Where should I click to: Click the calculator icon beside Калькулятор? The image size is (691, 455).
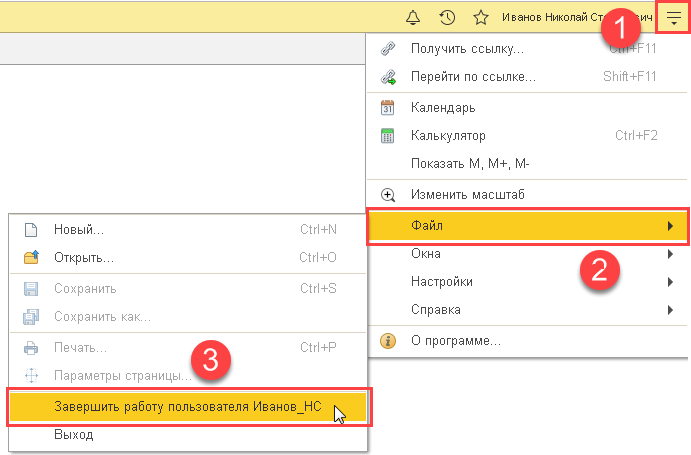point(387,136)
